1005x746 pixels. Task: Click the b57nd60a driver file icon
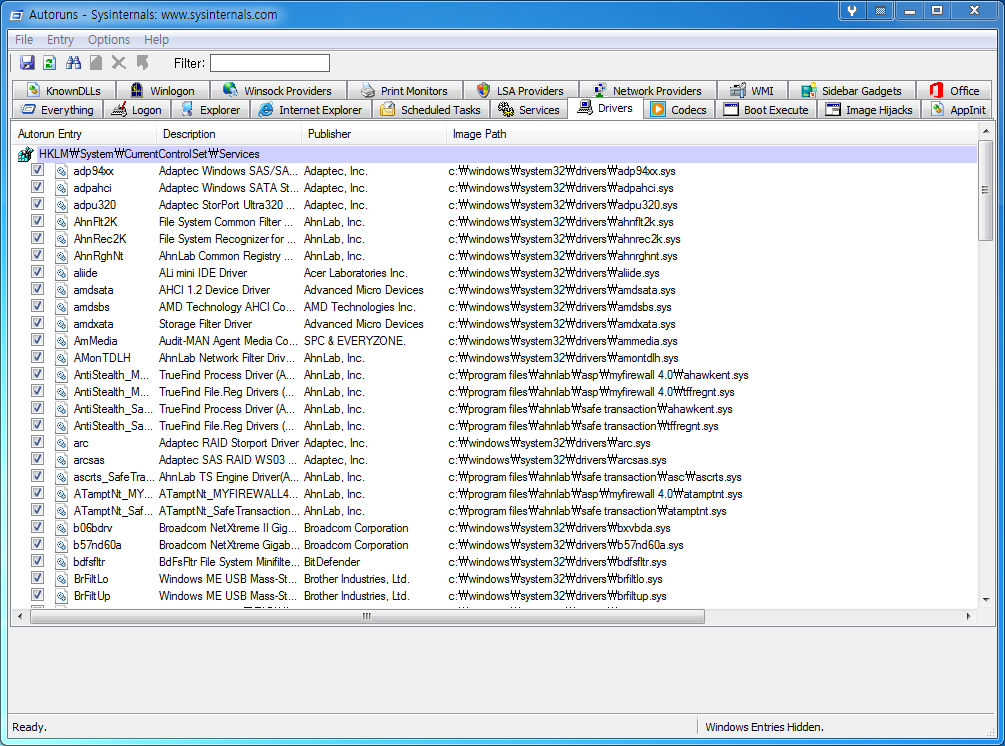(x=62, y=545)
